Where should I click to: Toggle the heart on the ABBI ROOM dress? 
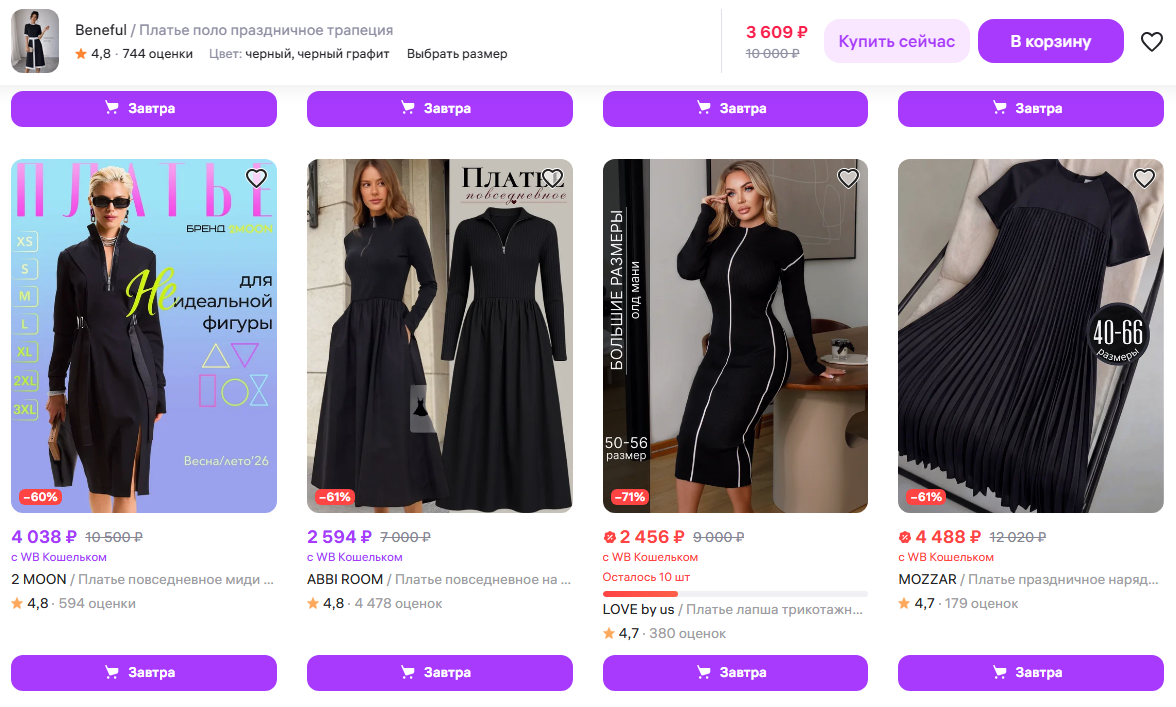552,178
